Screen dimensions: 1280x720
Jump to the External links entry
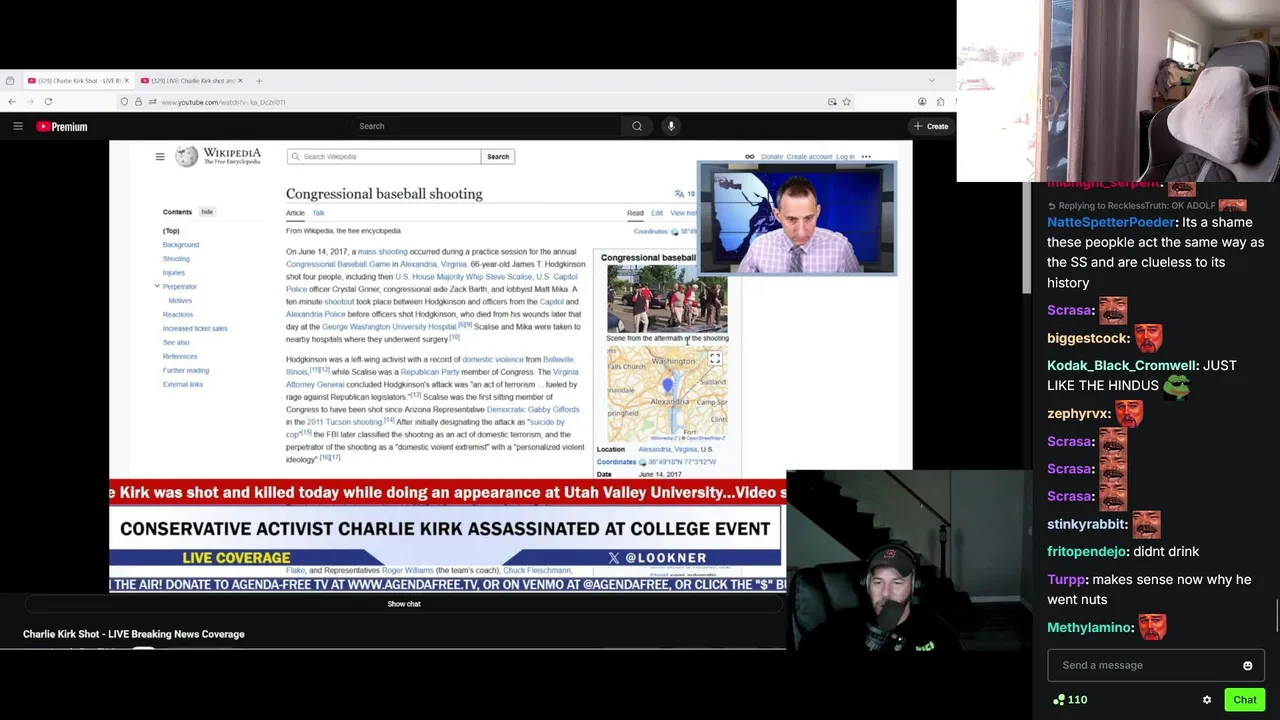pos(183,385)
